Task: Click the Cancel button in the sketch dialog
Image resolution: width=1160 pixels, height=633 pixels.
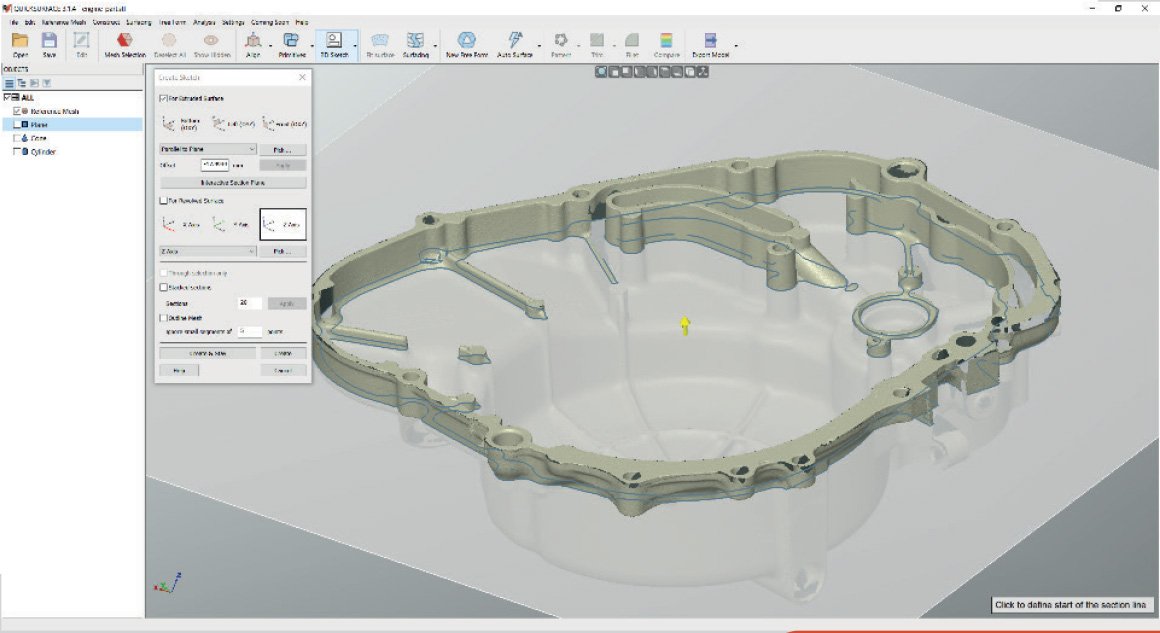Action: click(283, 370)
